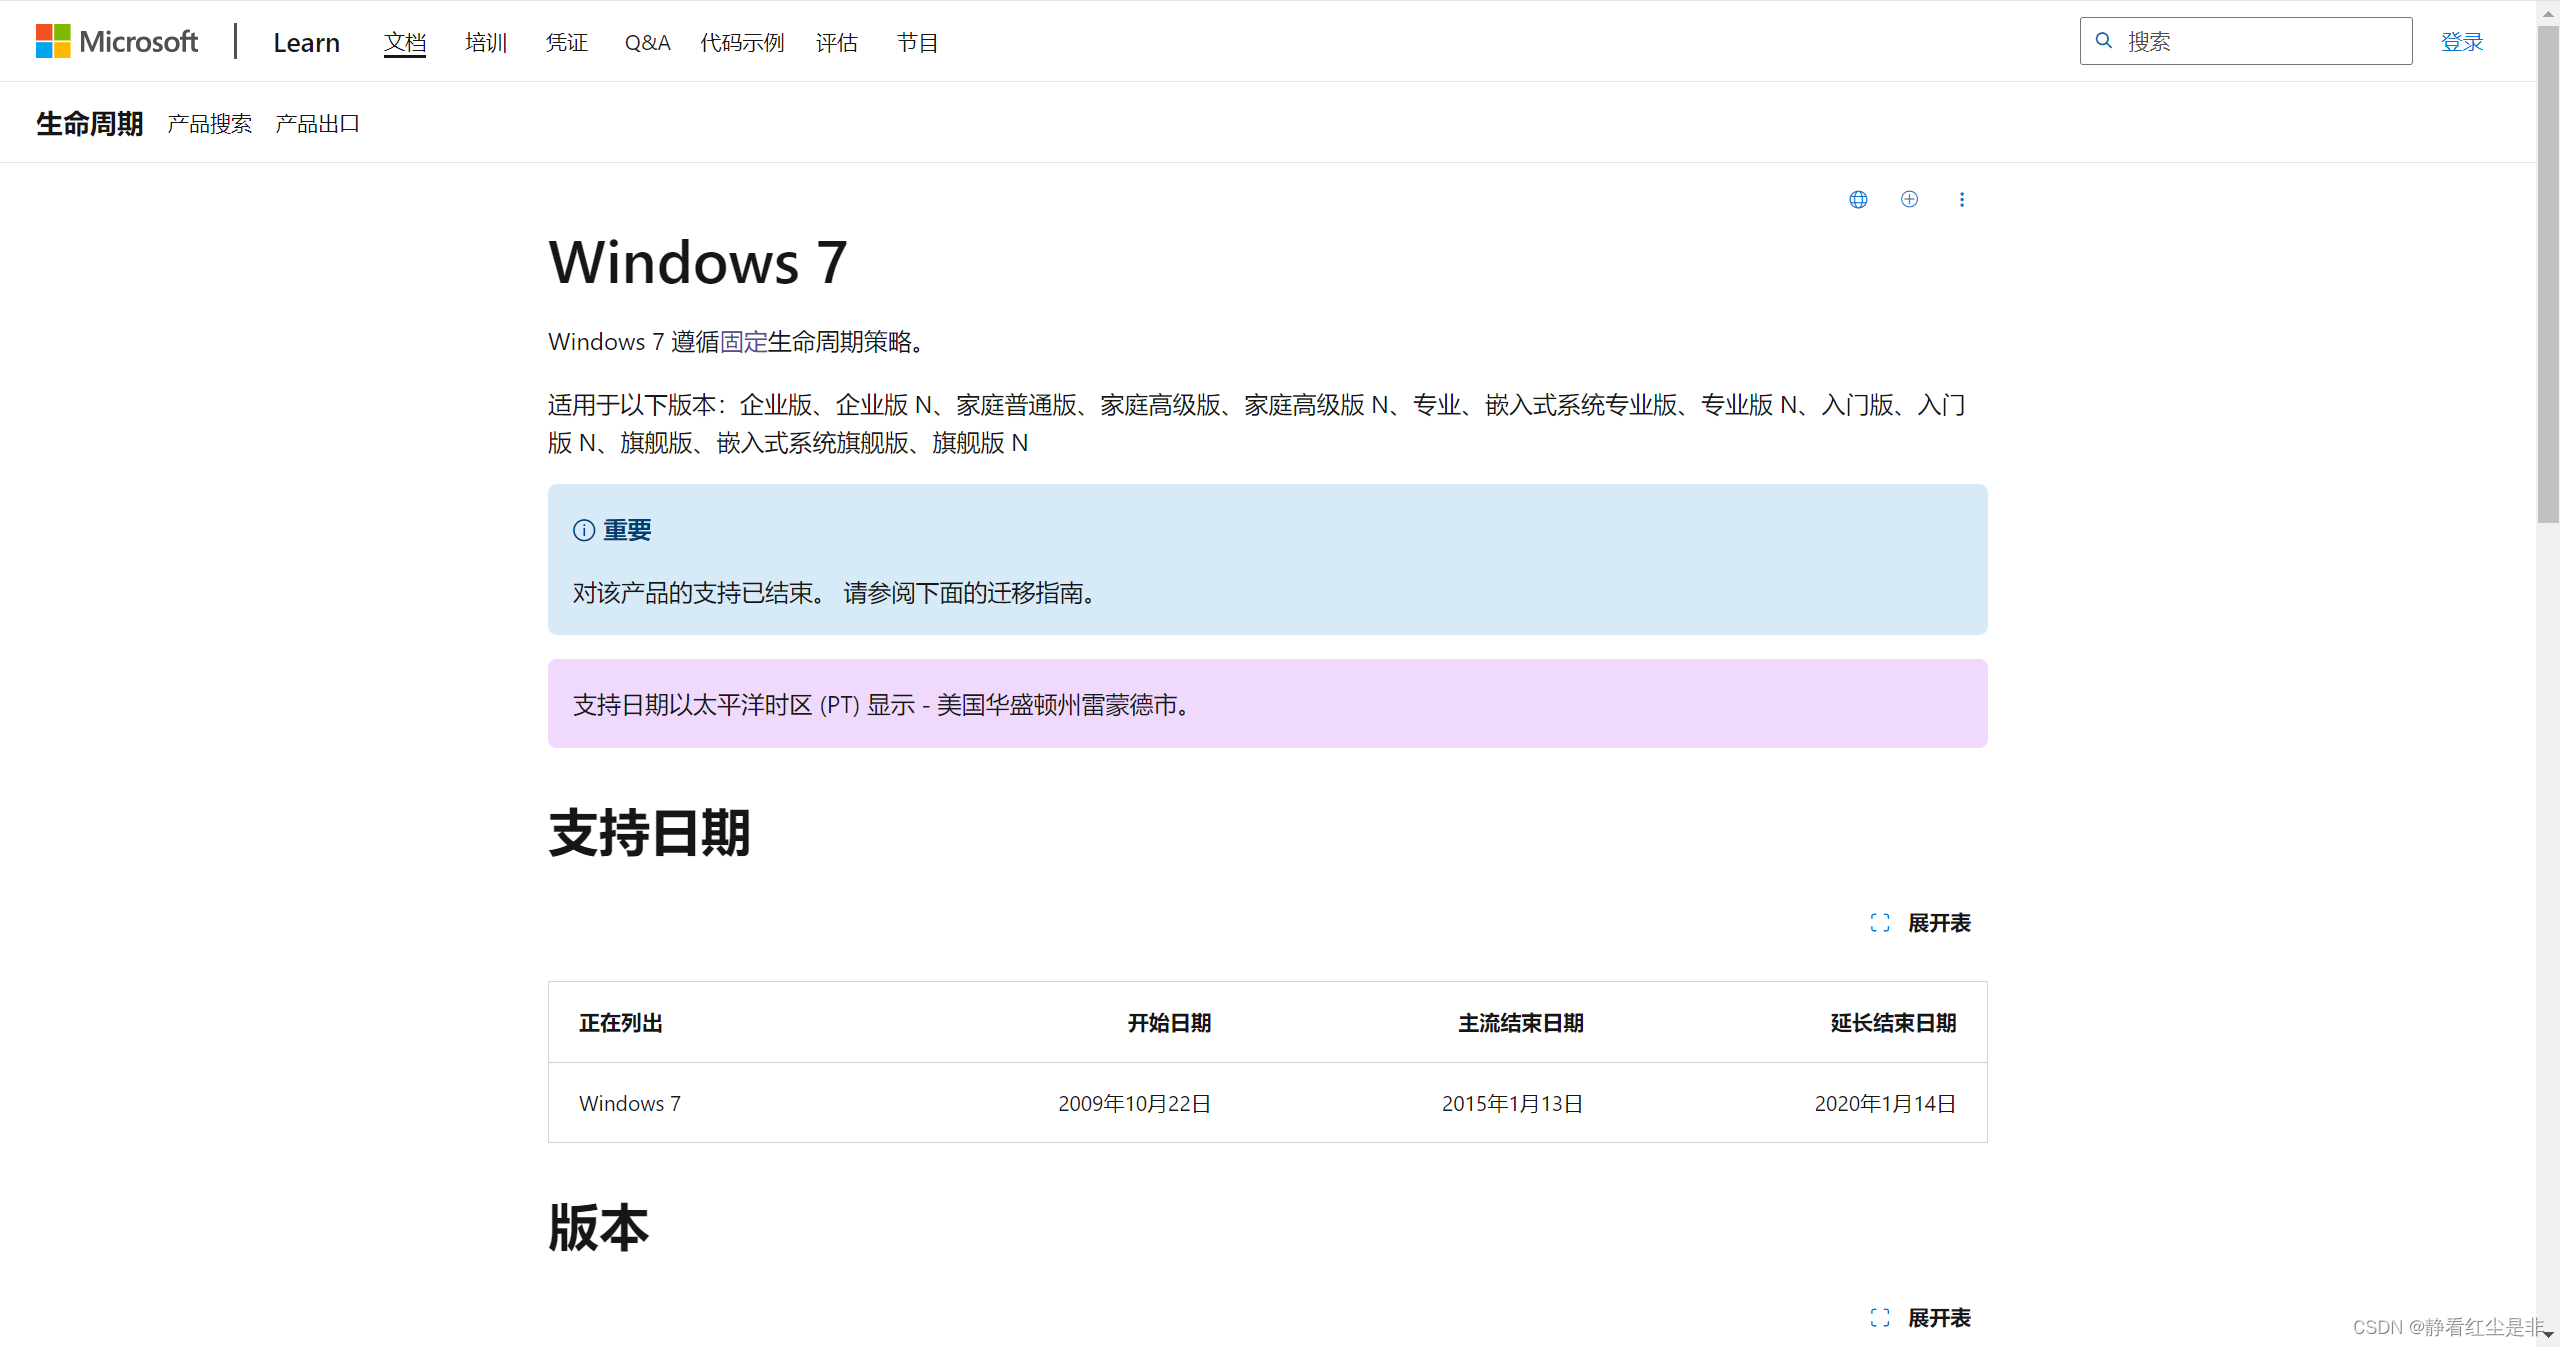Click the globe language icon

pyautogui.click(x=1858, y=199)
